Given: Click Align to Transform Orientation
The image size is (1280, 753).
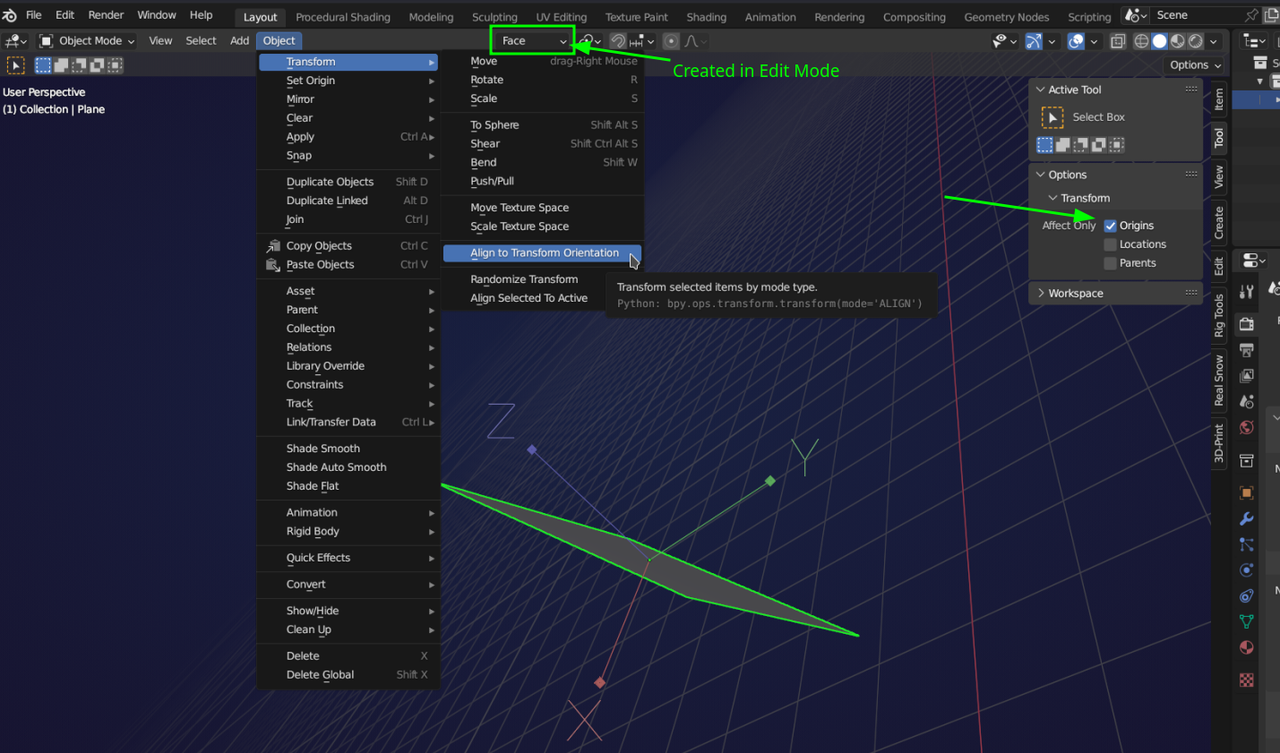Looking at the screenshot, I should click(542, 253).
